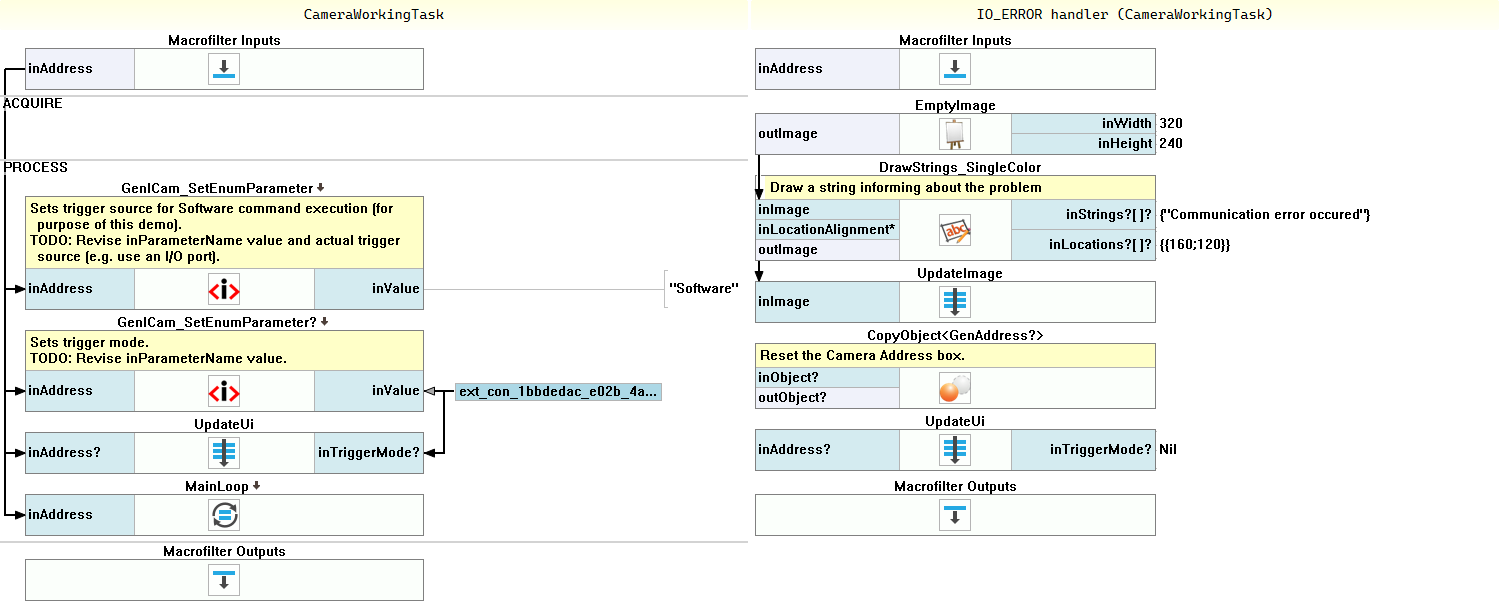Expand the MainLoop macrofilter arrow
Viewport: 1500px width, 606px height.
pyautogui.click(x=257, y=486)
